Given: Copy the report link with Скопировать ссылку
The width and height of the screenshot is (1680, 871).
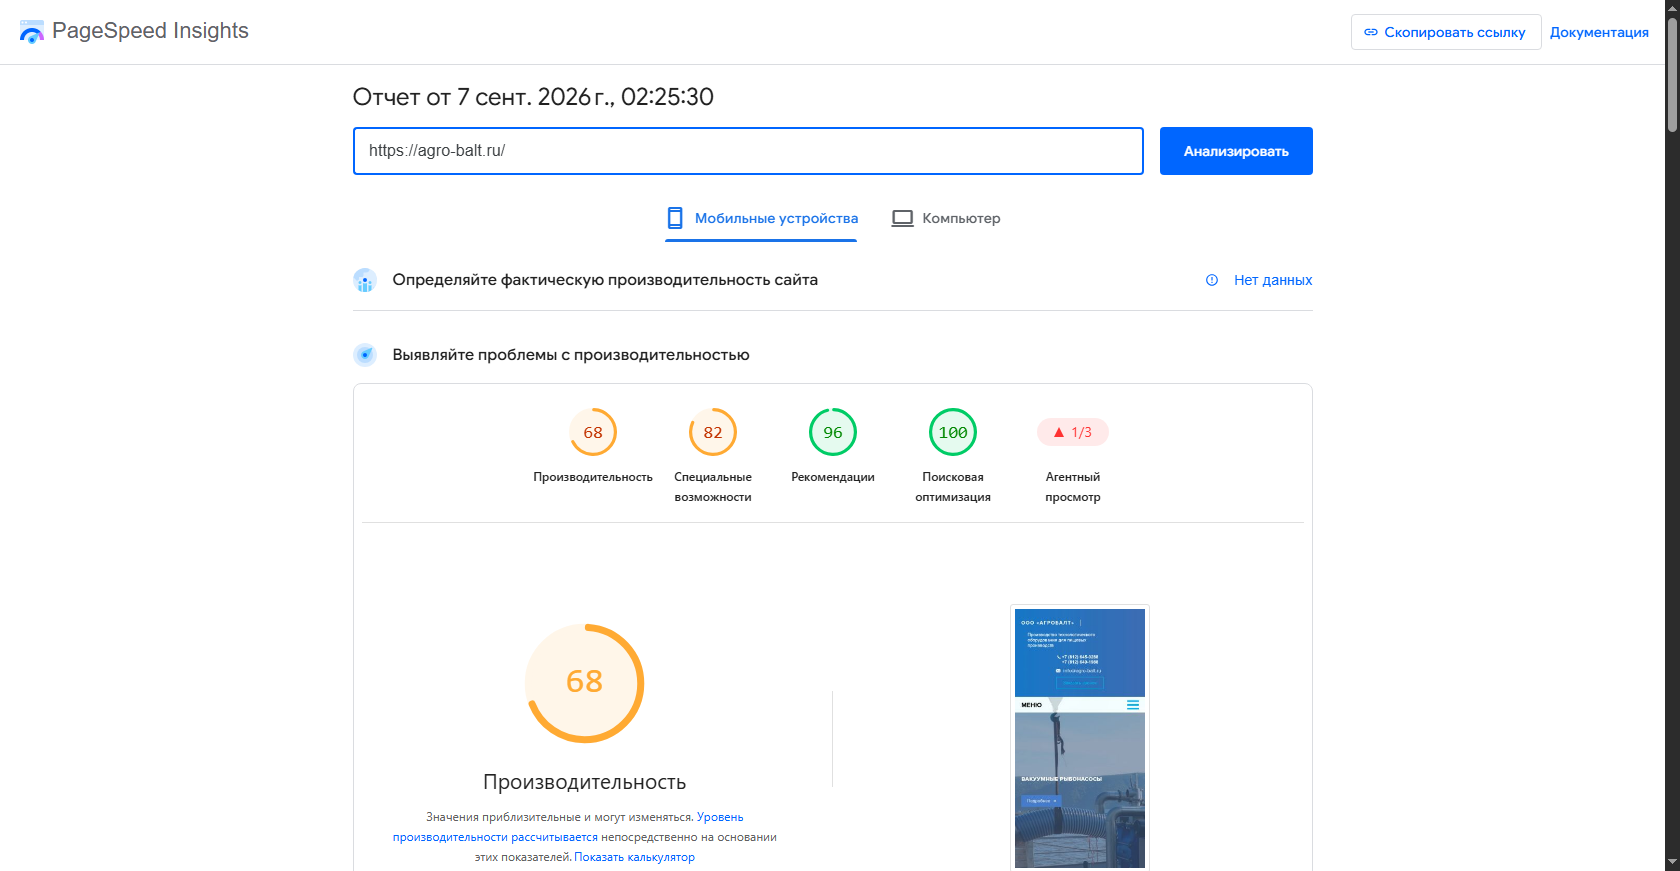Looking at the screenshot, I should click(1445, 32).
